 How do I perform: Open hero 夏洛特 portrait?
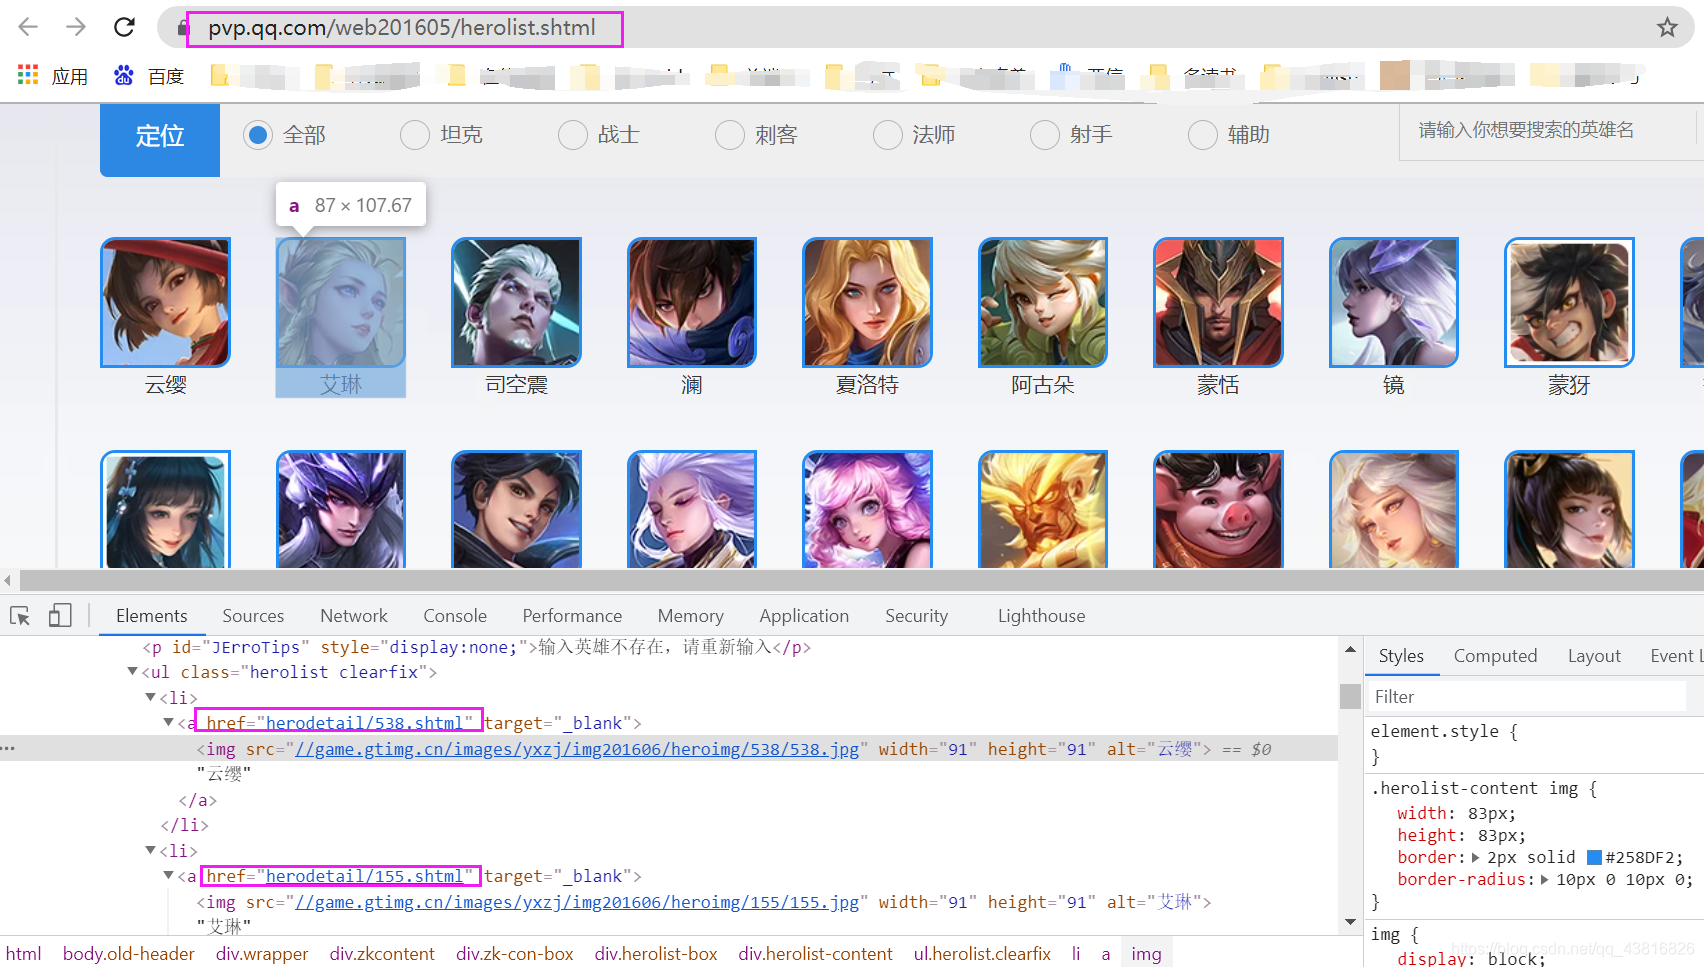point(867,302)
